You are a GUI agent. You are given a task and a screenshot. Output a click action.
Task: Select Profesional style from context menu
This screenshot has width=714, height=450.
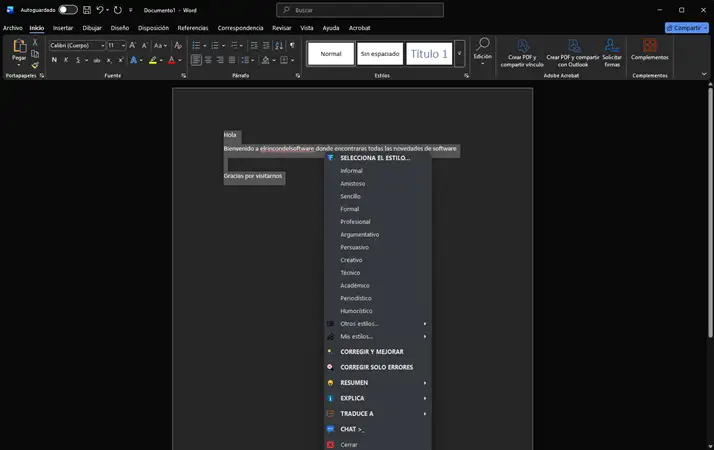point(355,222)
